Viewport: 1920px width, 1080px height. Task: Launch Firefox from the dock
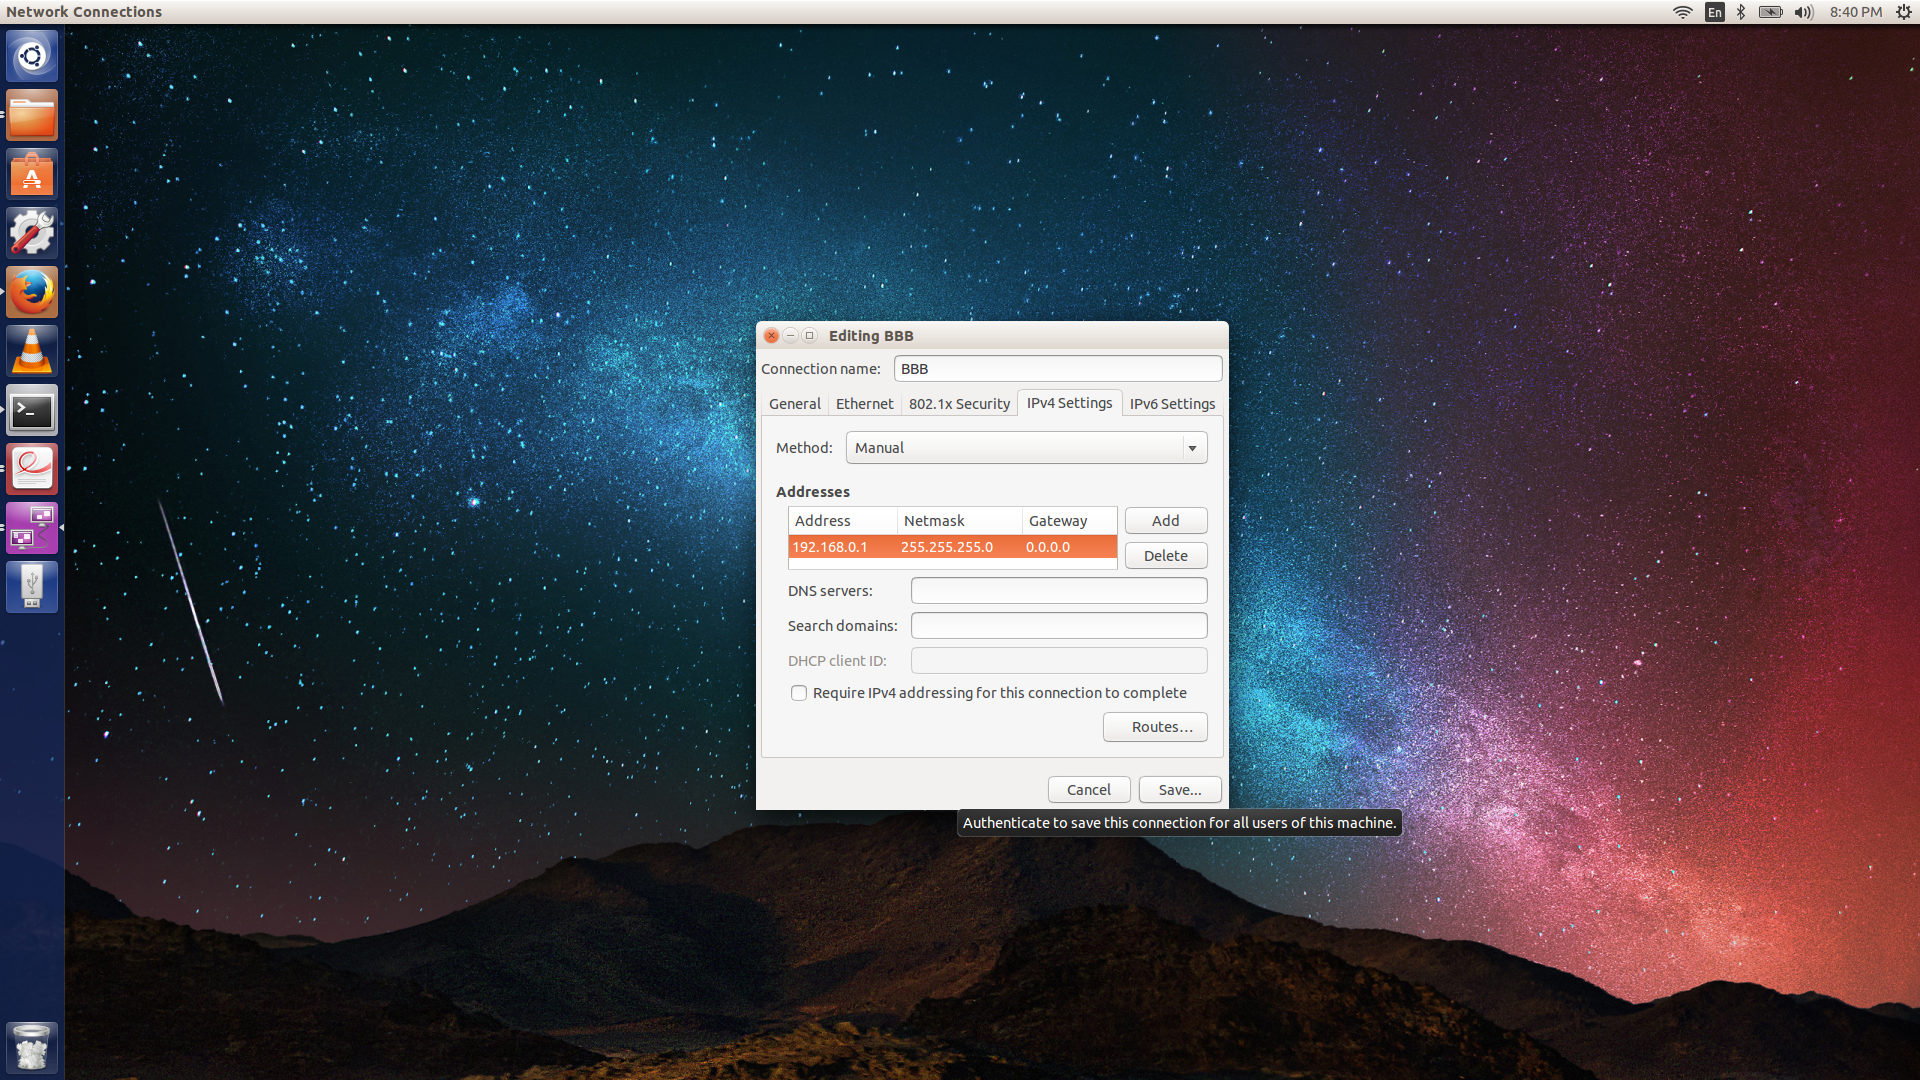[32, 292]
